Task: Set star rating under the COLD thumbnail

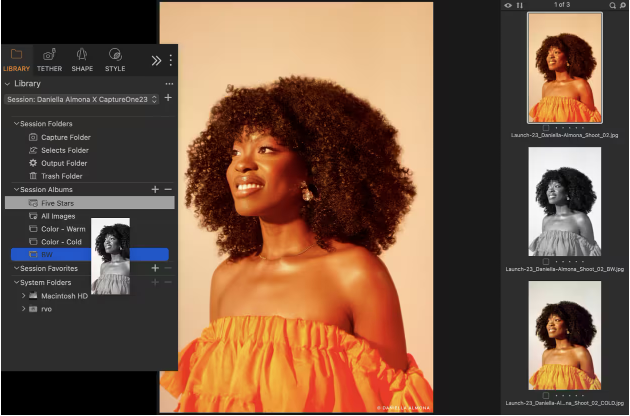Action: coord(570,395)
